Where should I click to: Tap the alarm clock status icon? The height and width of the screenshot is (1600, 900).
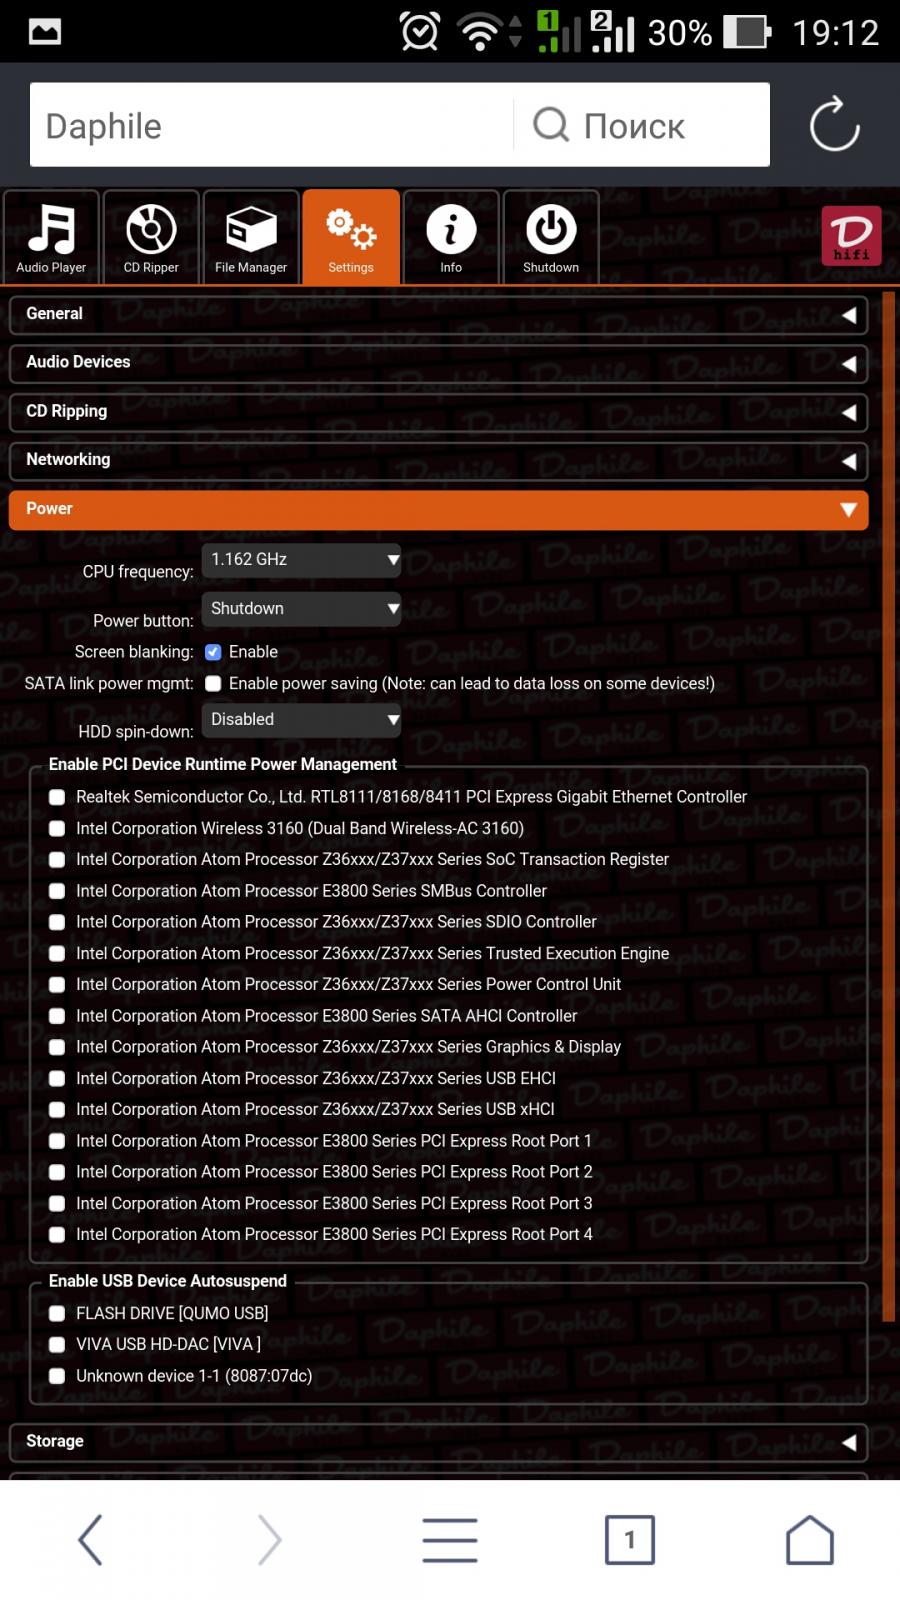pyautogui.click(x=420, y=32)
